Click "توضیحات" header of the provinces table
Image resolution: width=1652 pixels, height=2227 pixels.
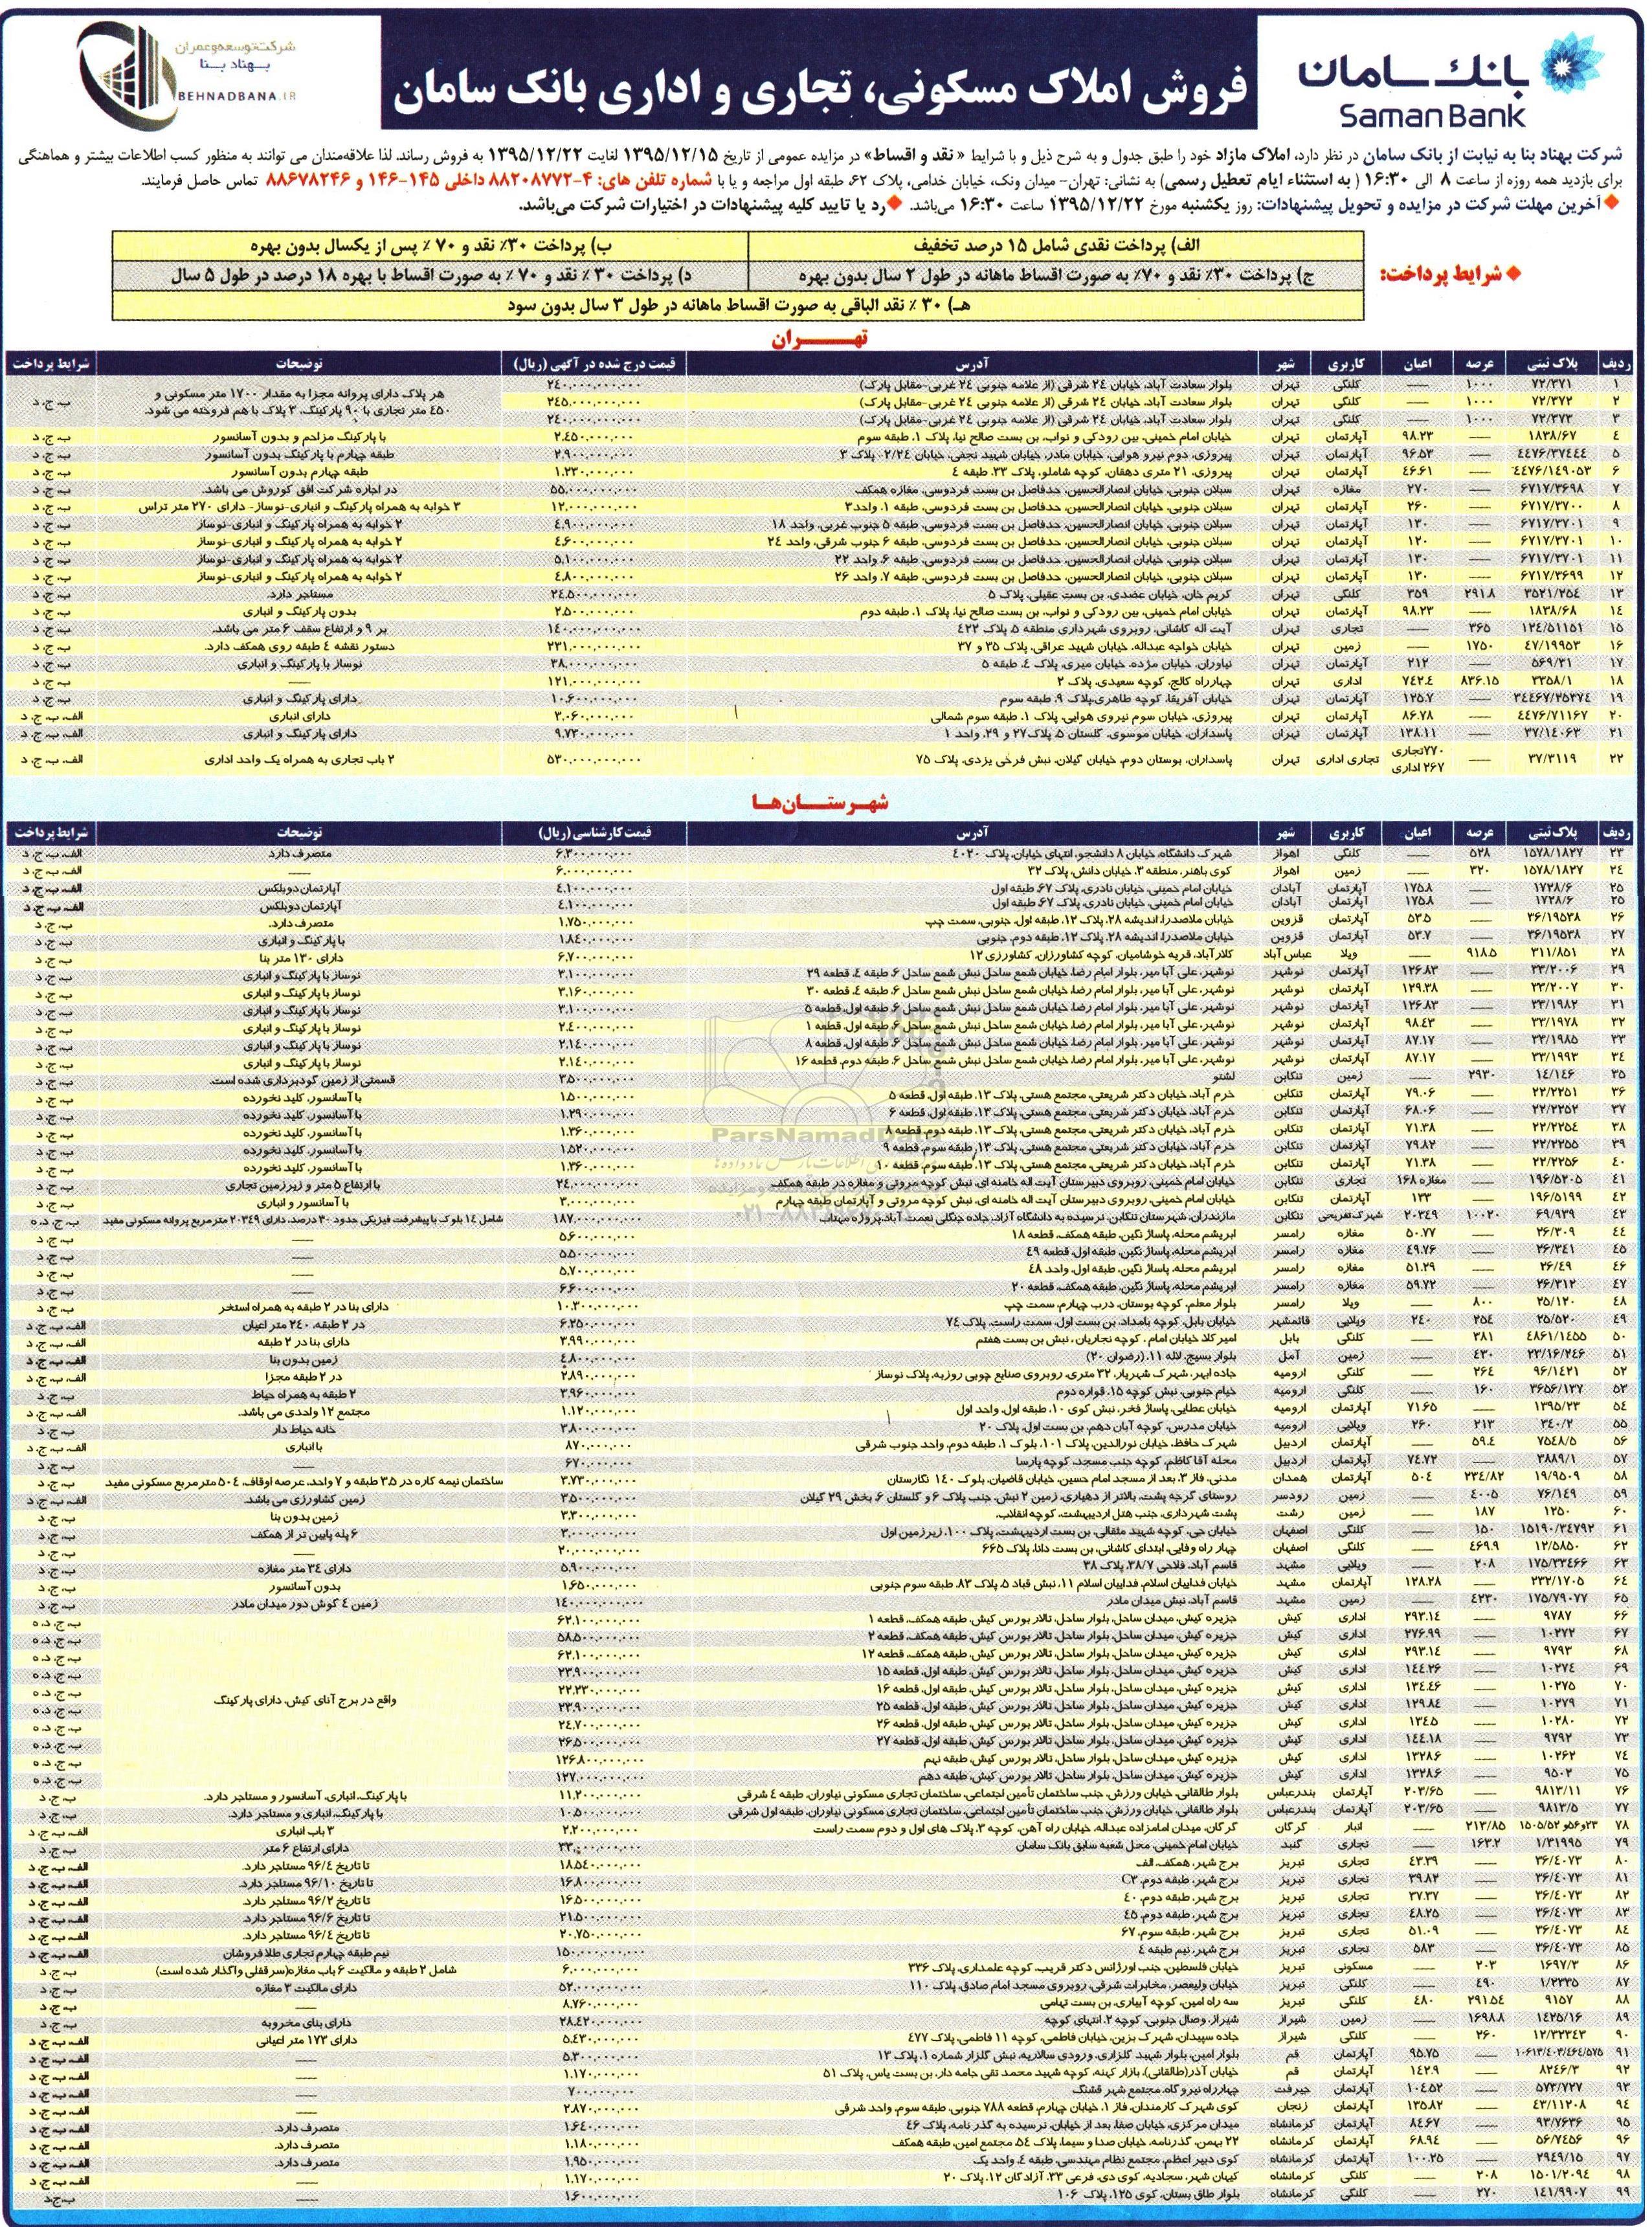click(313, 833)
